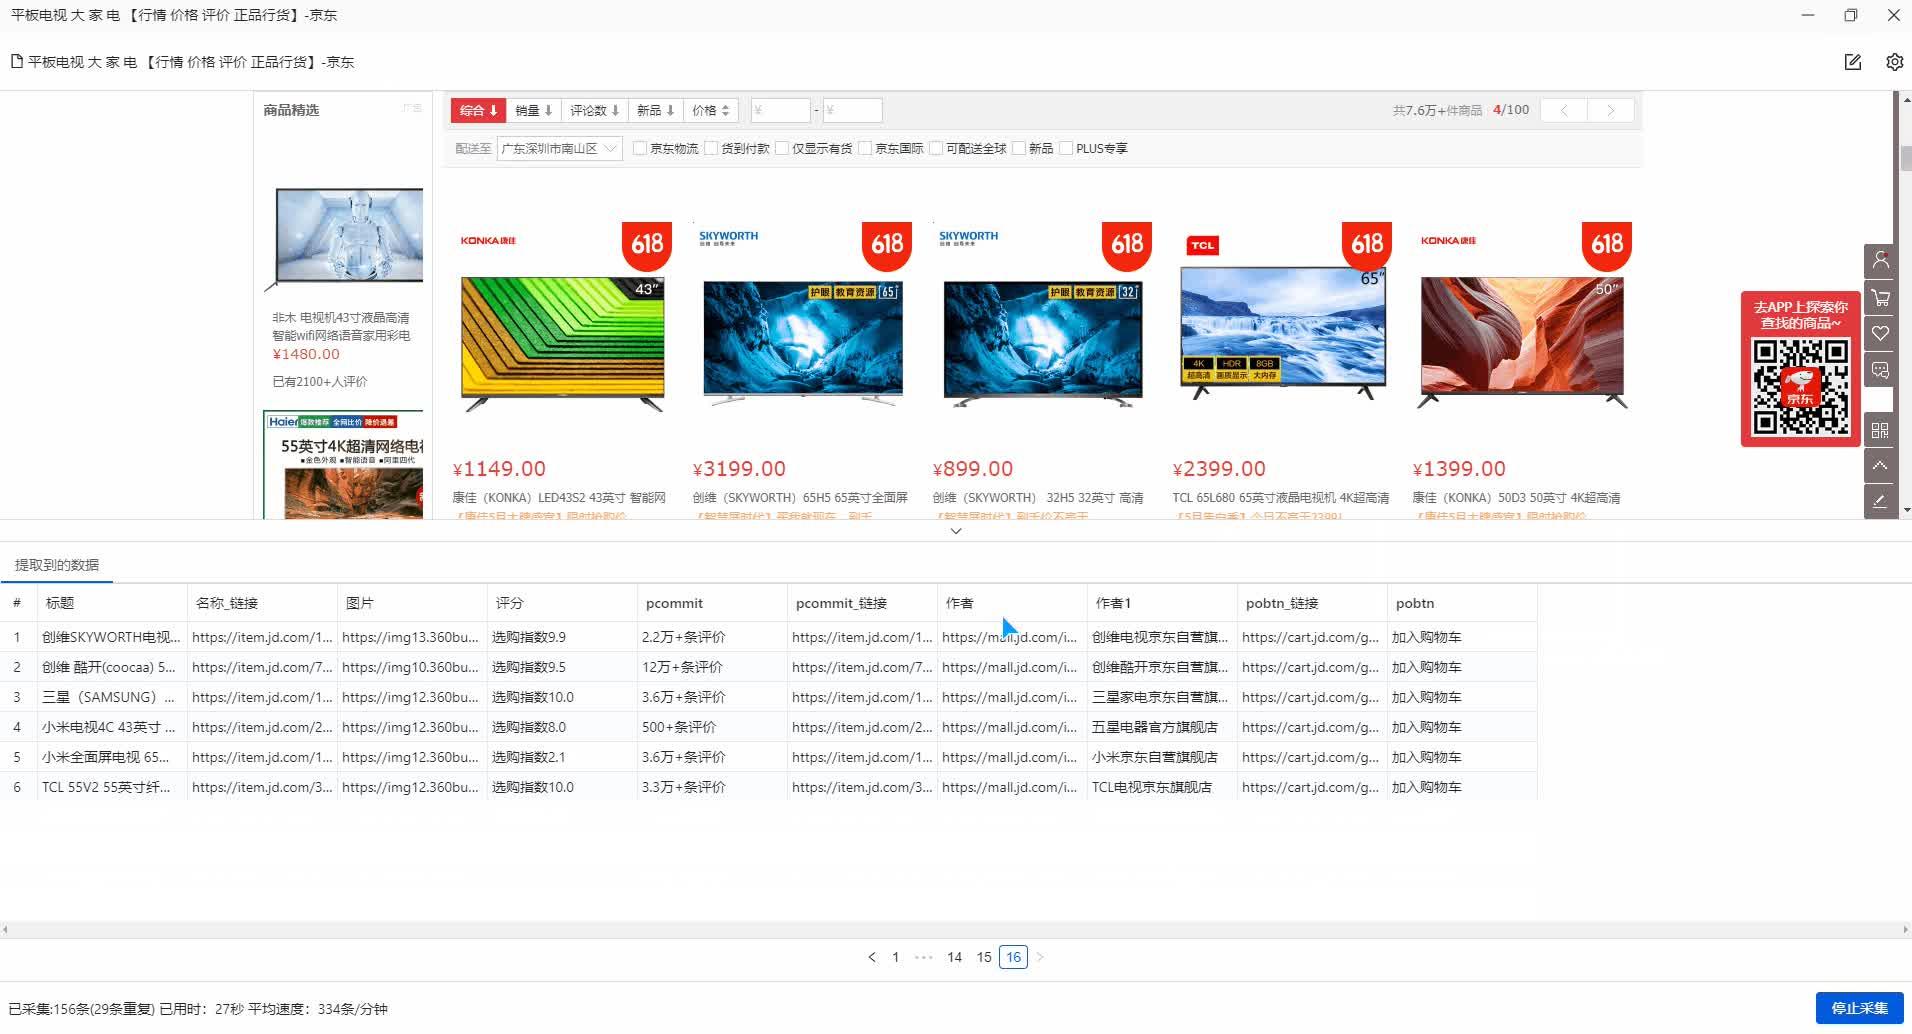
Task: Select current data page 16
Action: coord(1013,957)
